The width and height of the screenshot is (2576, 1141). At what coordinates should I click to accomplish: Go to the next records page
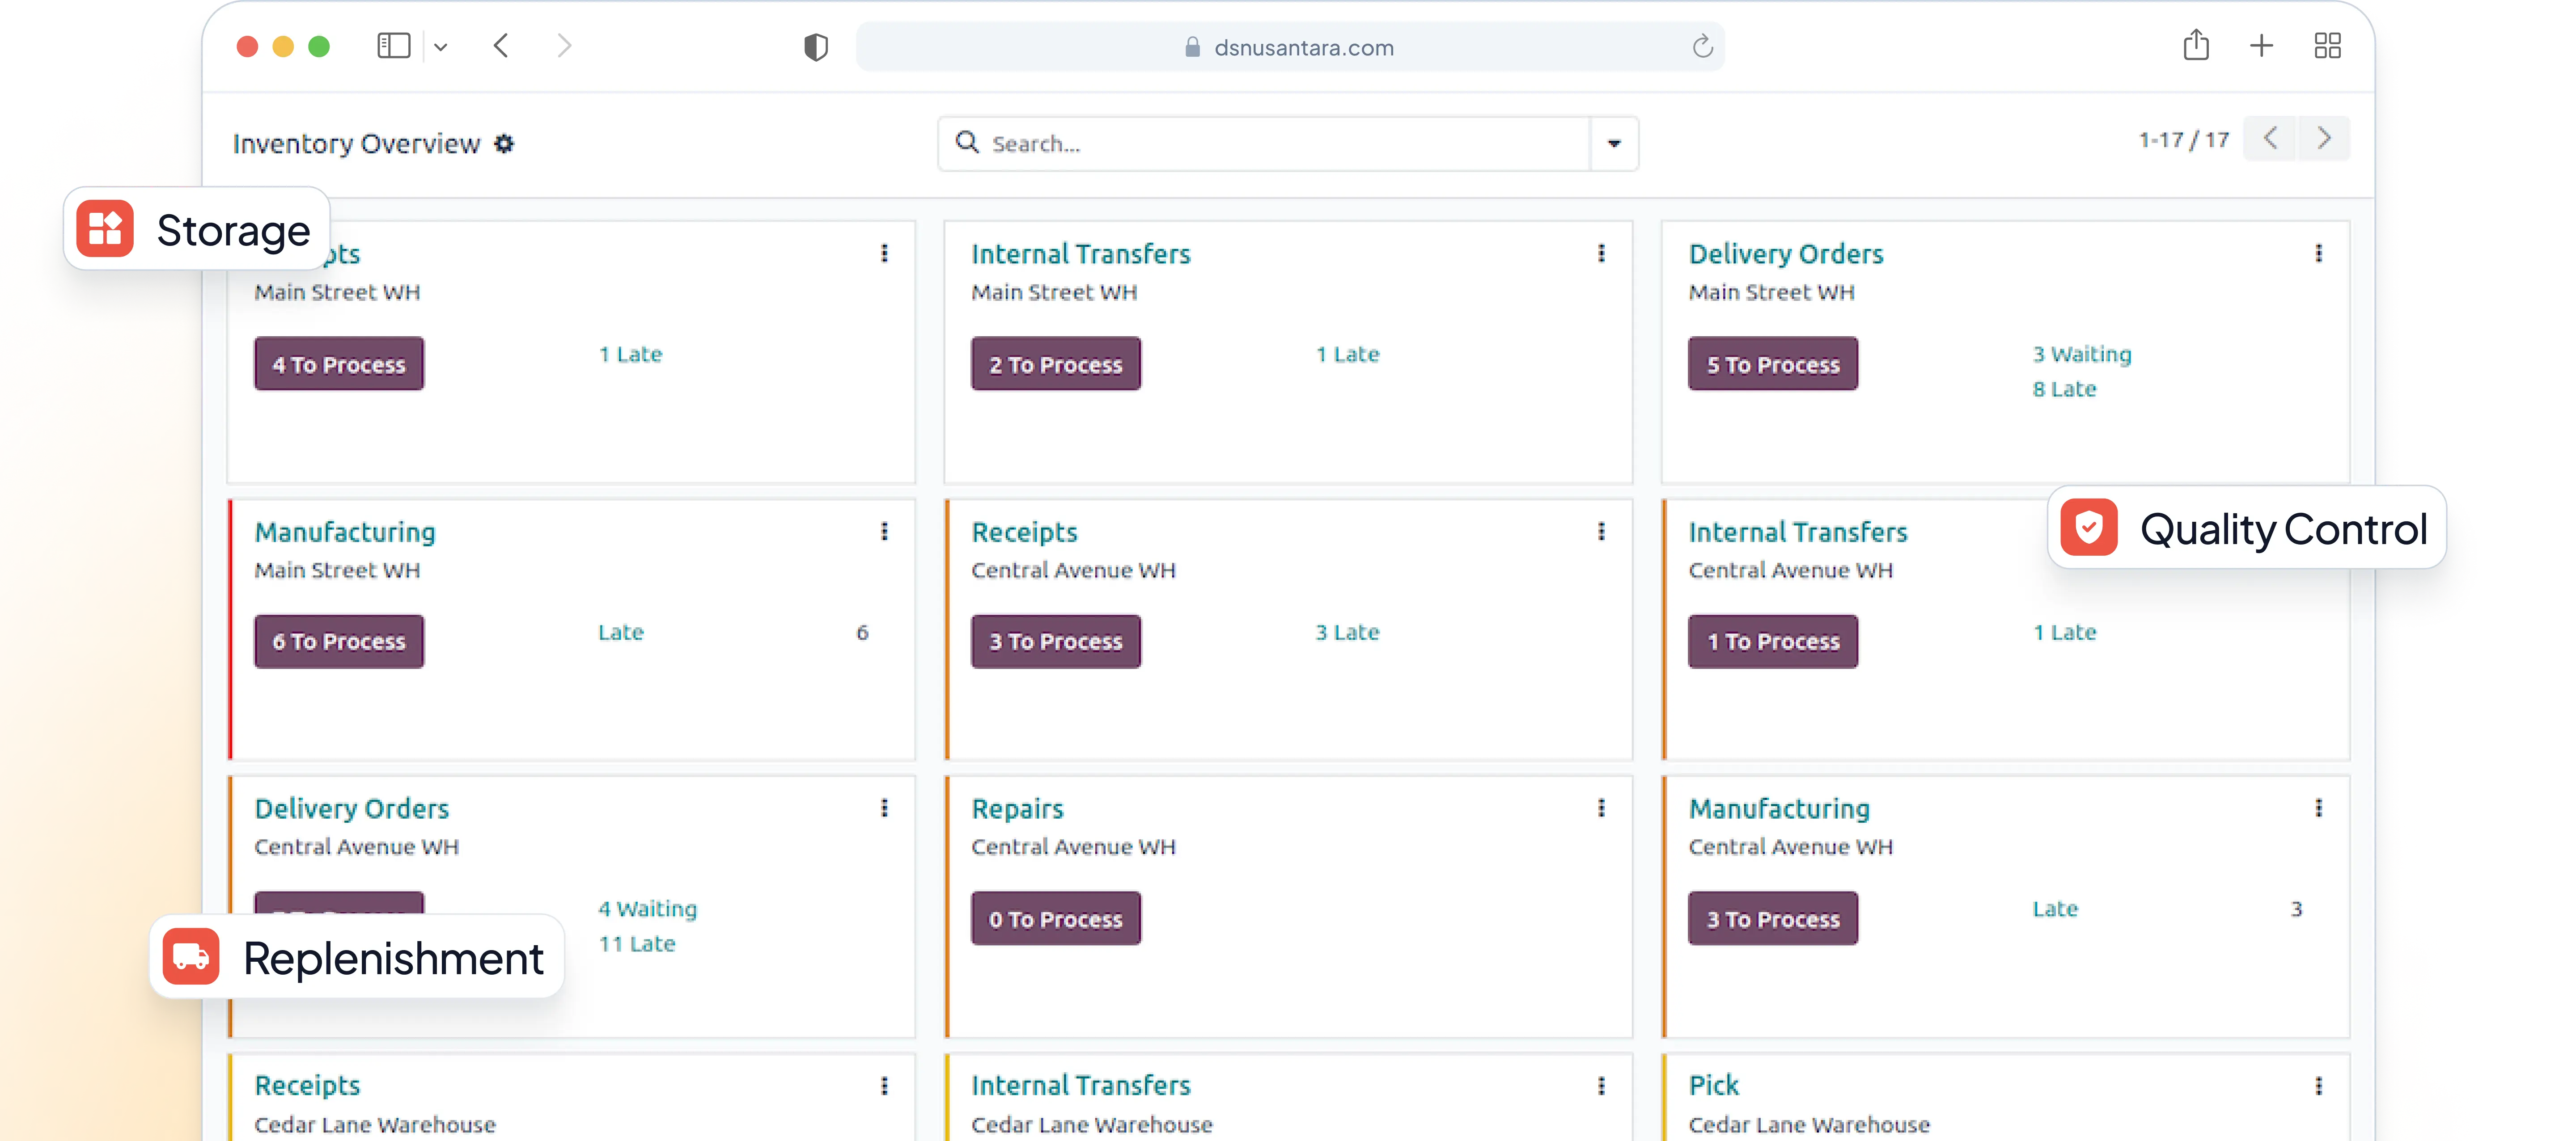[2324, 139]
